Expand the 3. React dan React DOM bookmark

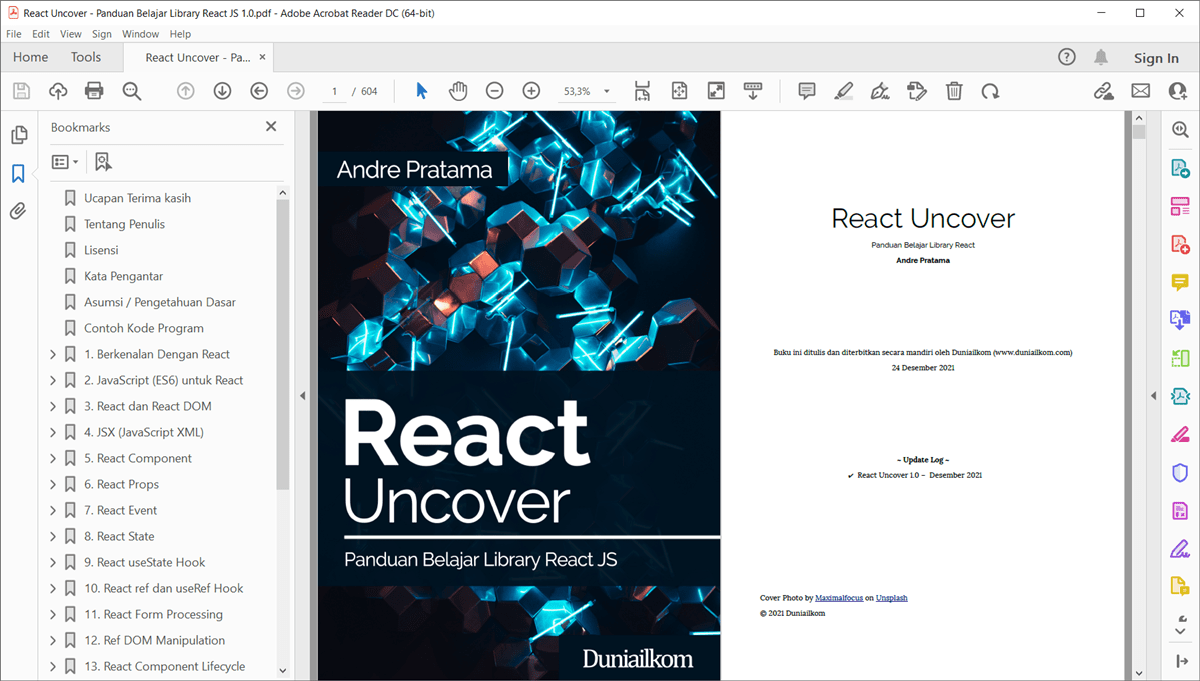(x=53, y=406)
